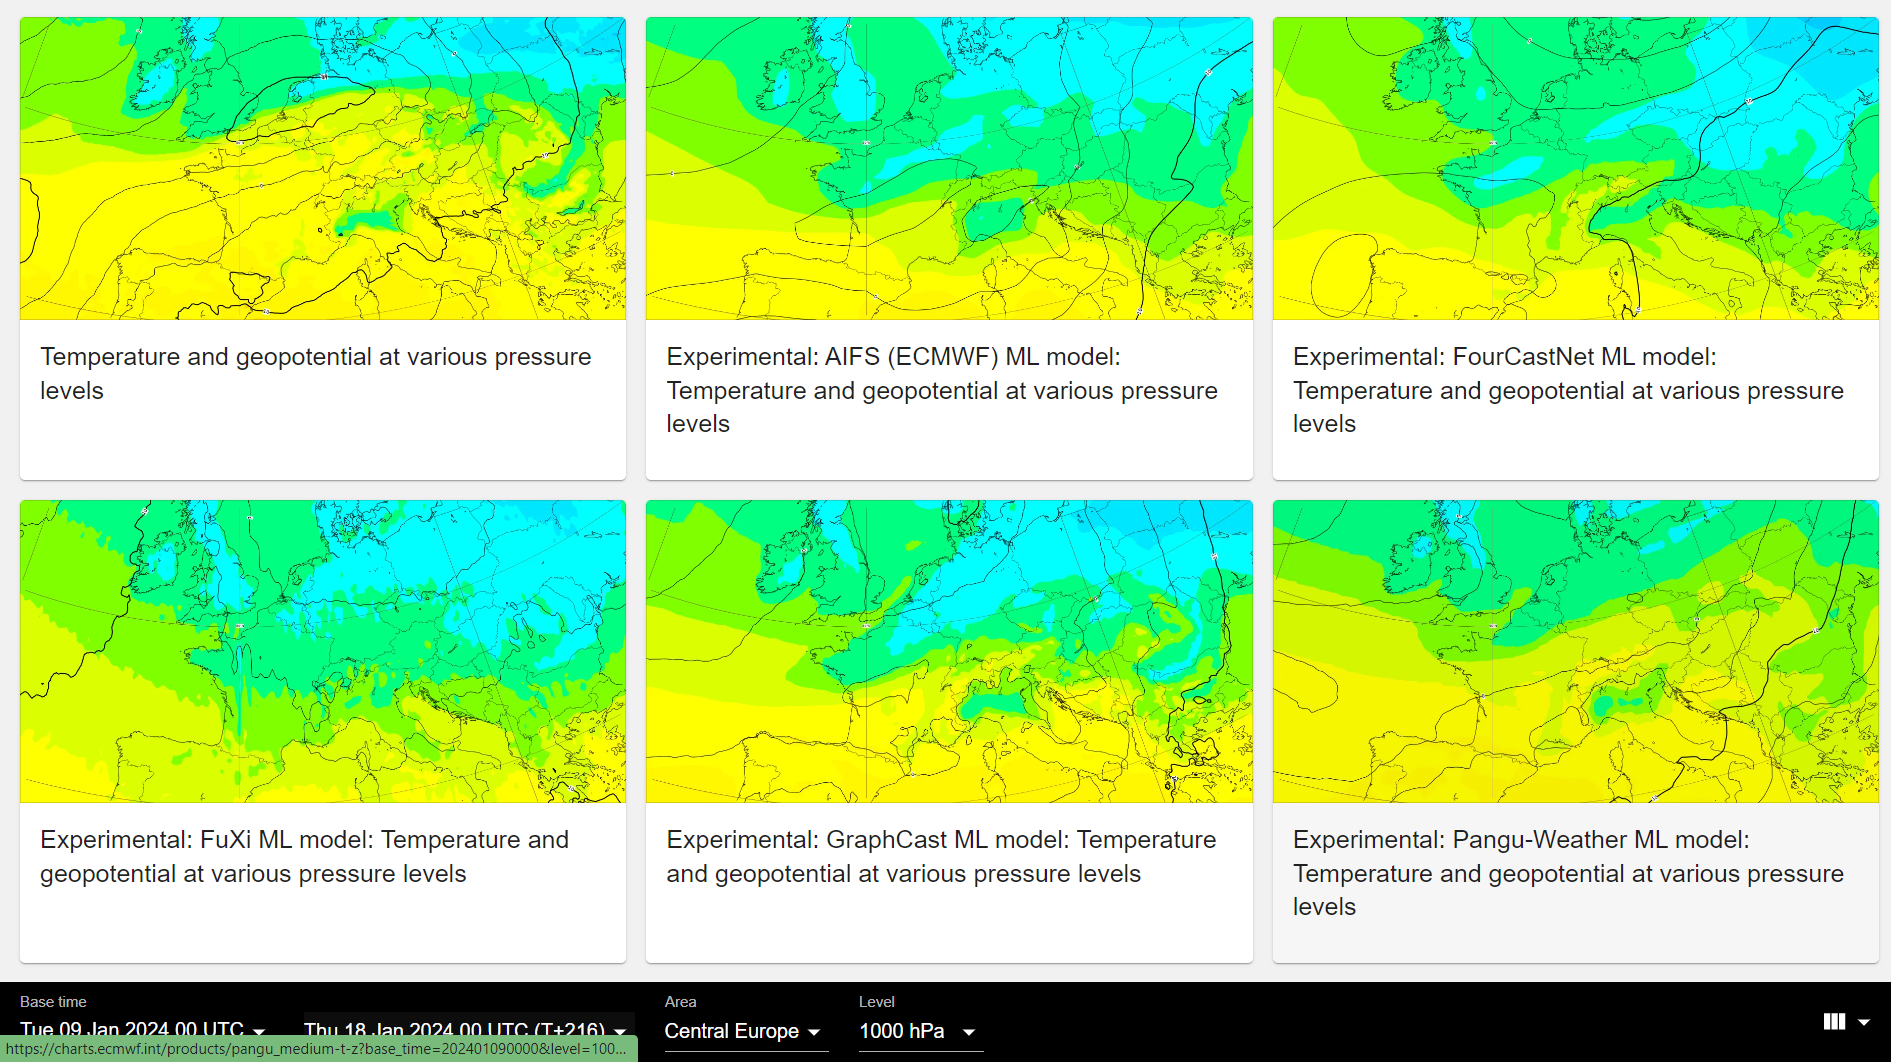Open the valid time T+216 dropdown
The image size is (1891, 1062).
(466, 1030)
